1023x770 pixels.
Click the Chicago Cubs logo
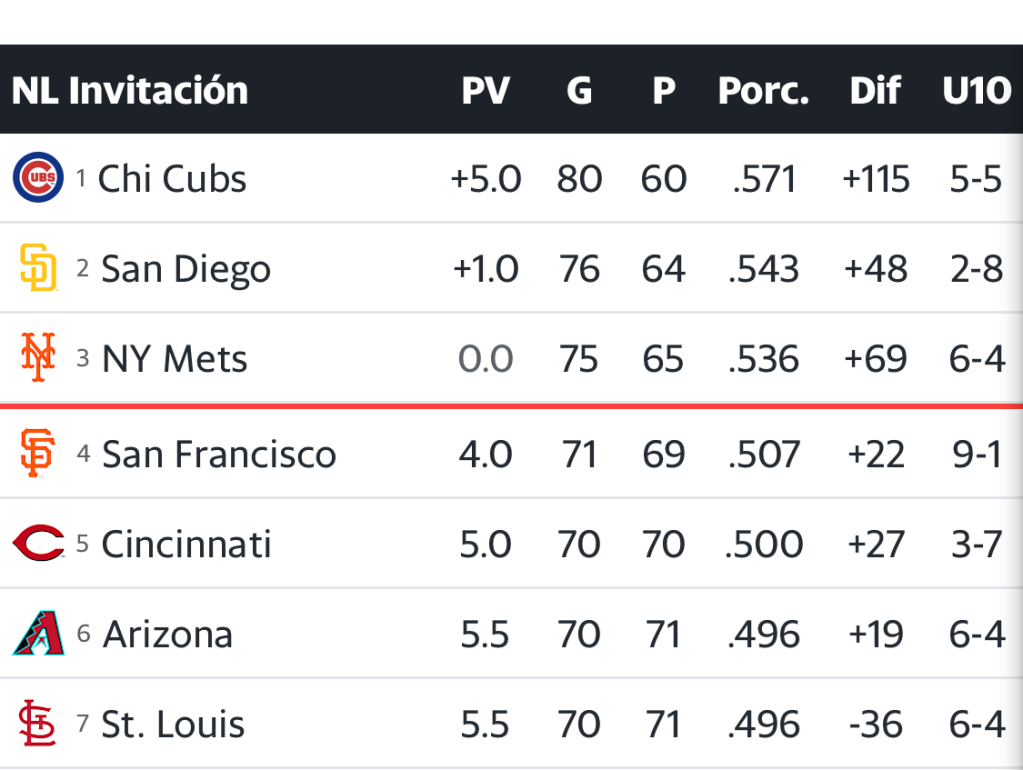(x=38, y=179)
